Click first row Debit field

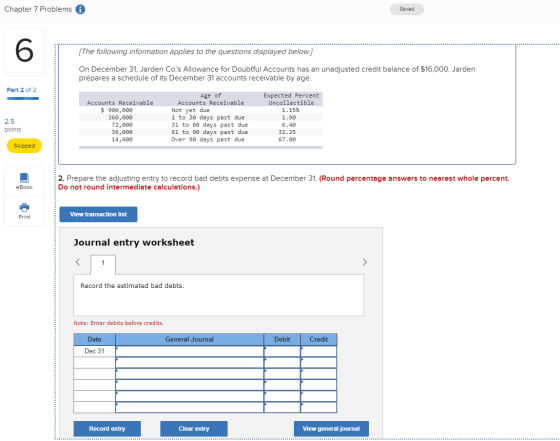point(282,351)
